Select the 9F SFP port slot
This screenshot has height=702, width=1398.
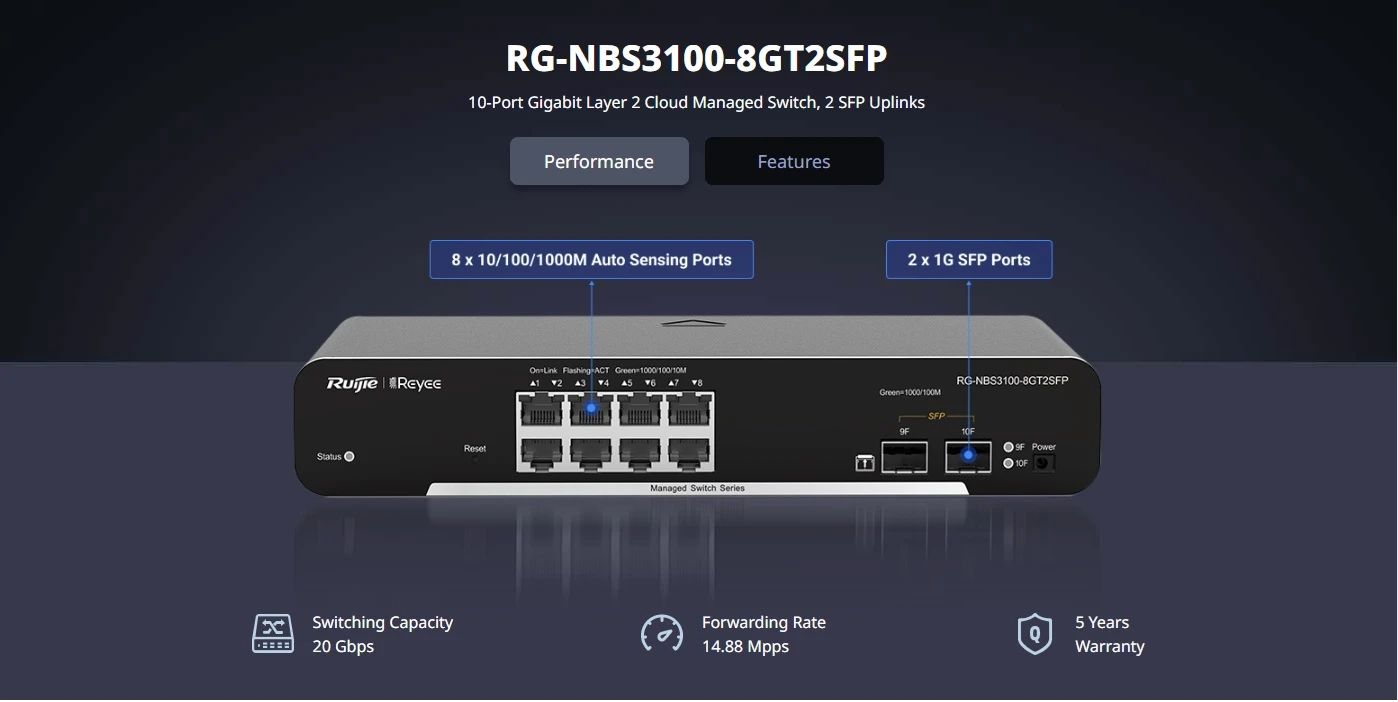(x=904, y=456)
